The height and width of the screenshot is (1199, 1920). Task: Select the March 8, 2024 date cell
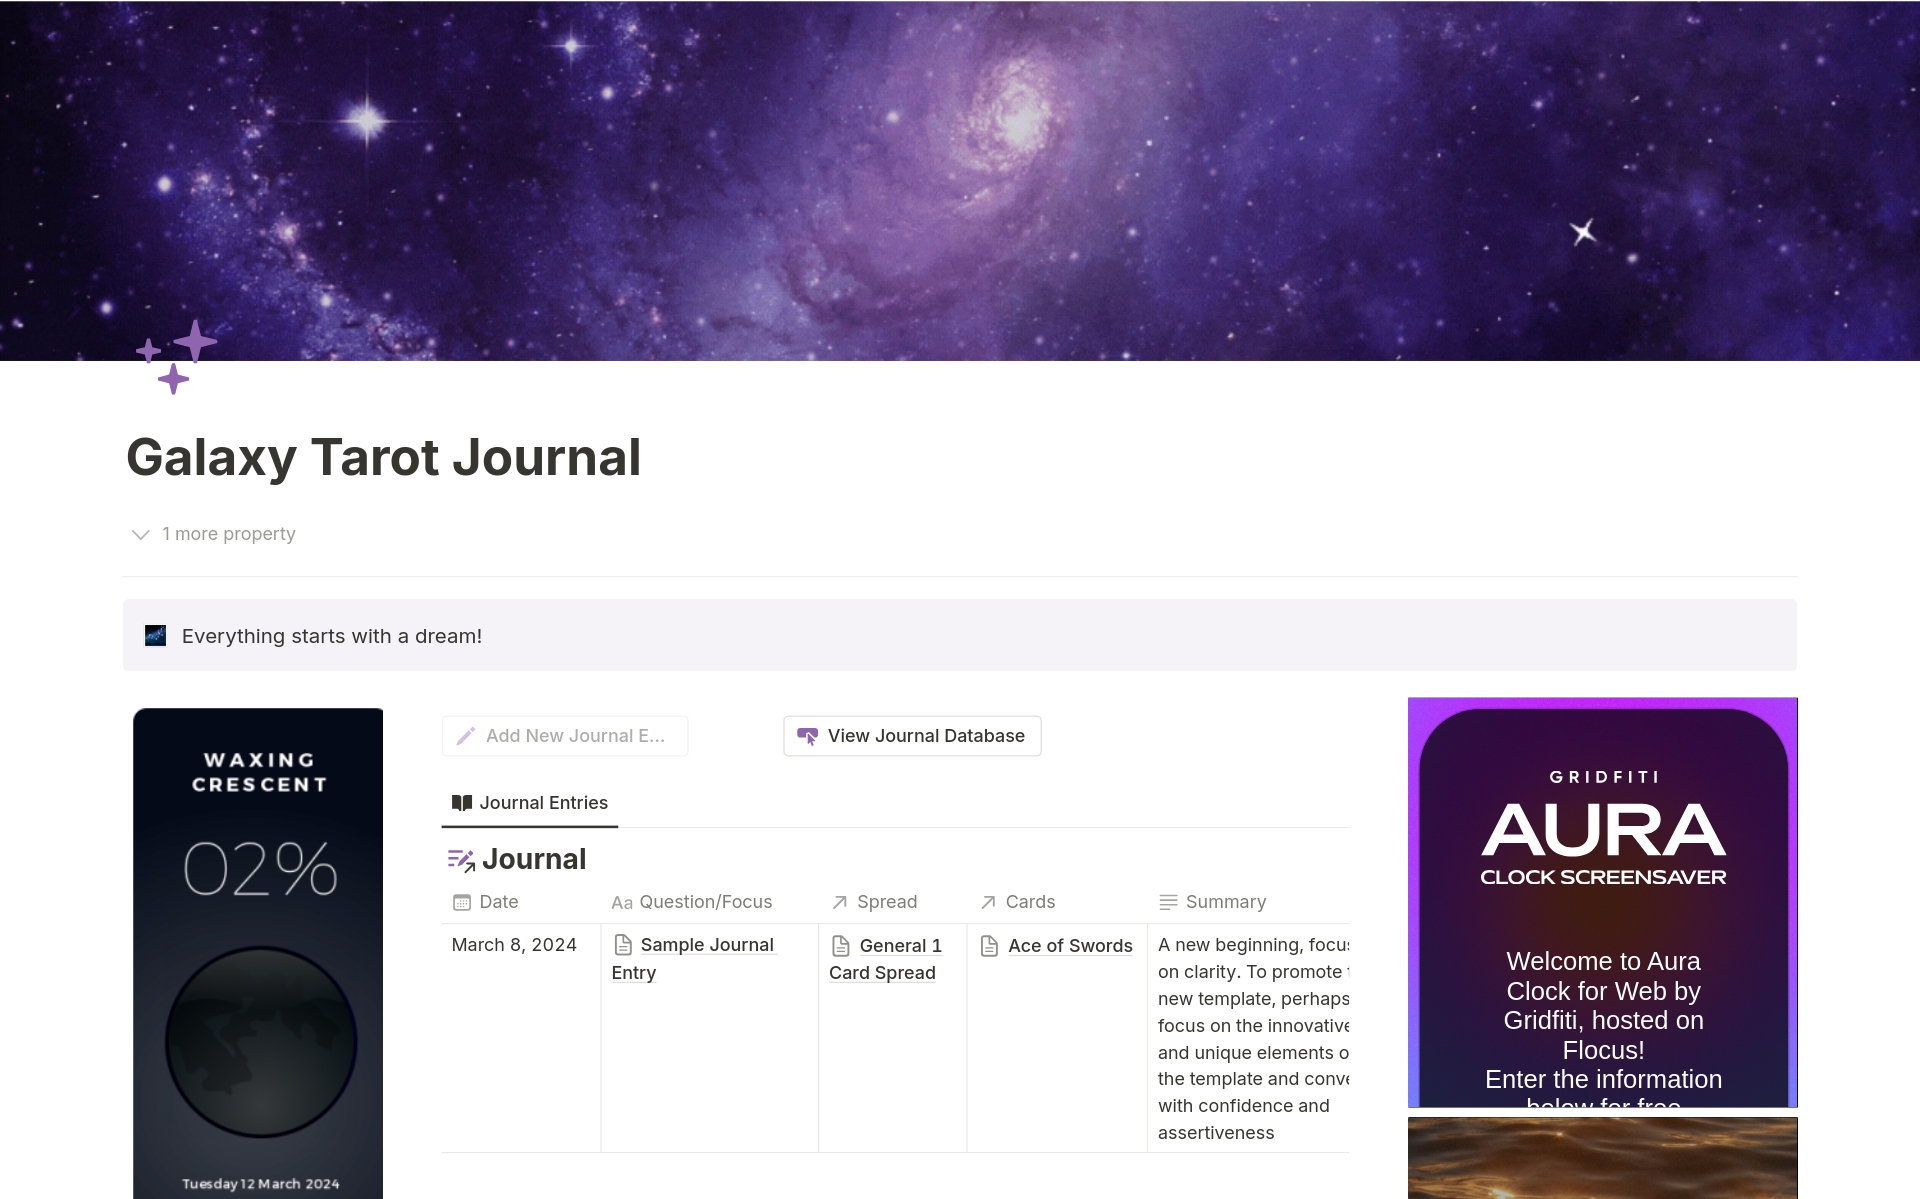pyautogui.click(x=514, y=944)
